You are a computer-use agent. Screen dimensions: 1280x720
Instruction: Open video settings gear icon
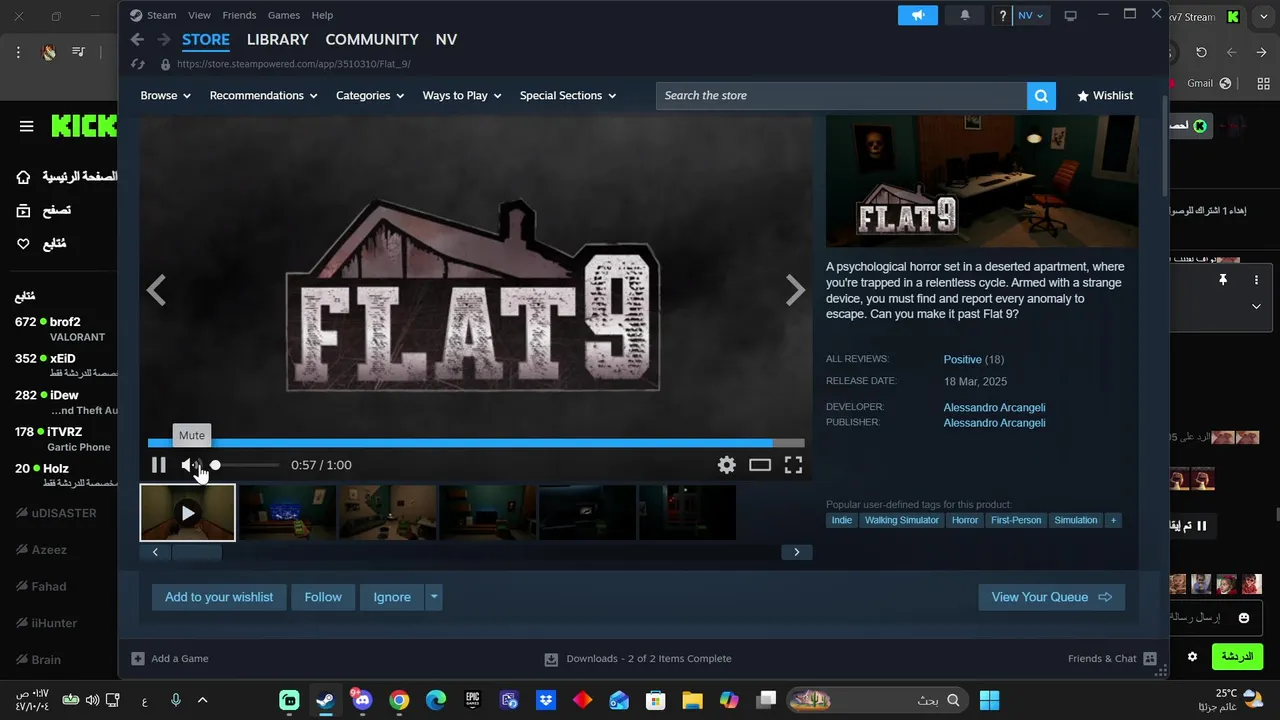click(727, 465)
